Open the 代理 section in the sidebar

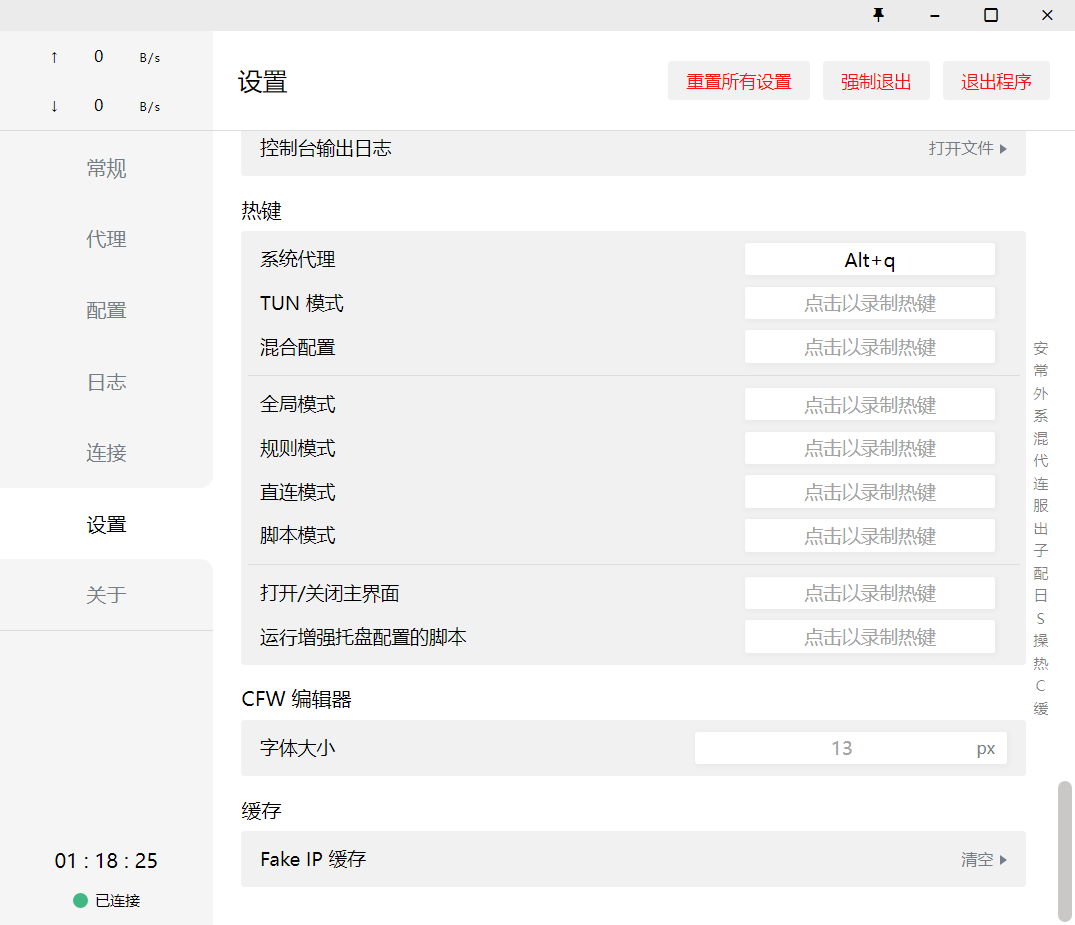(106, 240)
